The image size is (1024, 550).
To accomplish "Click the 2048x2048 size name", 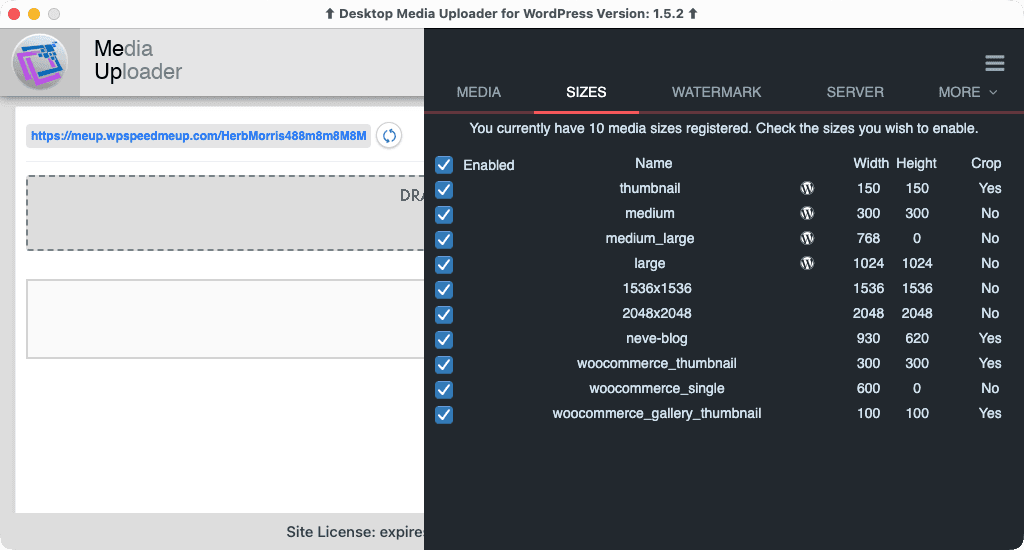I will (x=657, y=314).
